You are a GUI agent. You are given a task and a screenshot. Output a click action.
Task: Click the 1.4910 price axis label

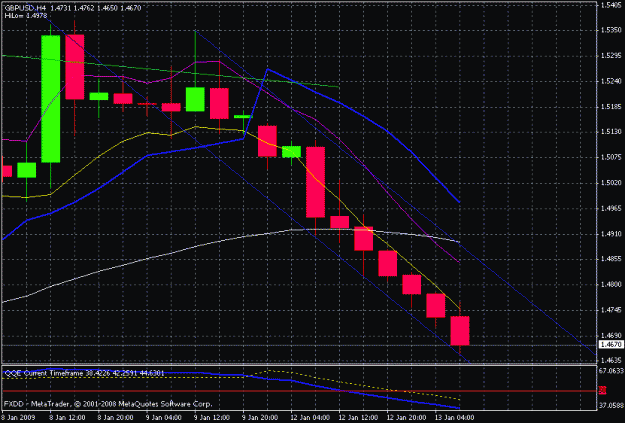point(610,234)
